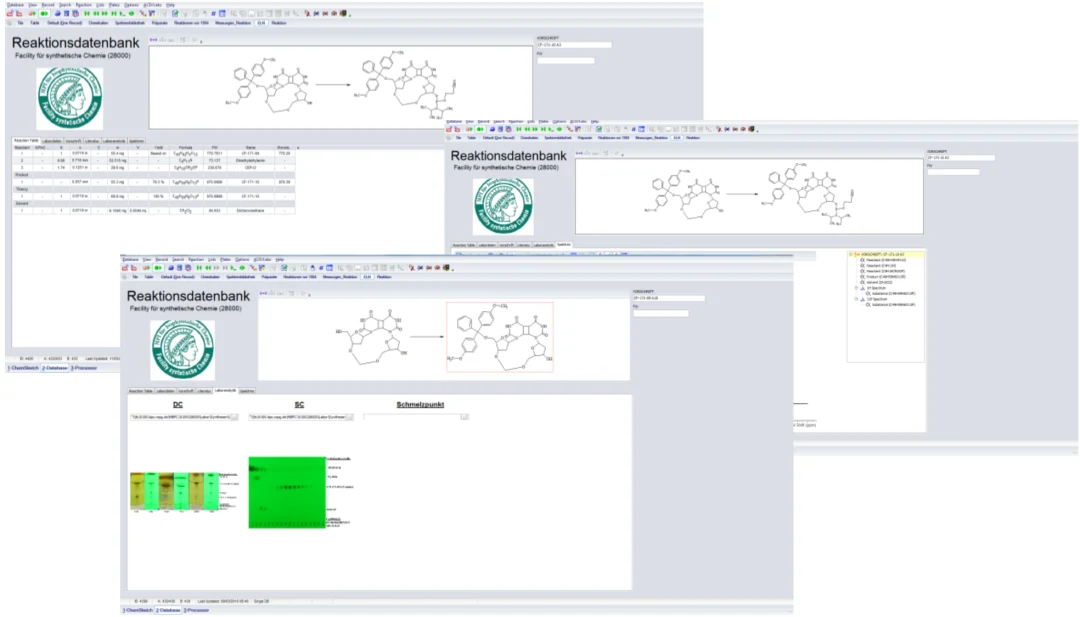
Task: Browse for a DC file in front window
Action: tap(234, 417)
